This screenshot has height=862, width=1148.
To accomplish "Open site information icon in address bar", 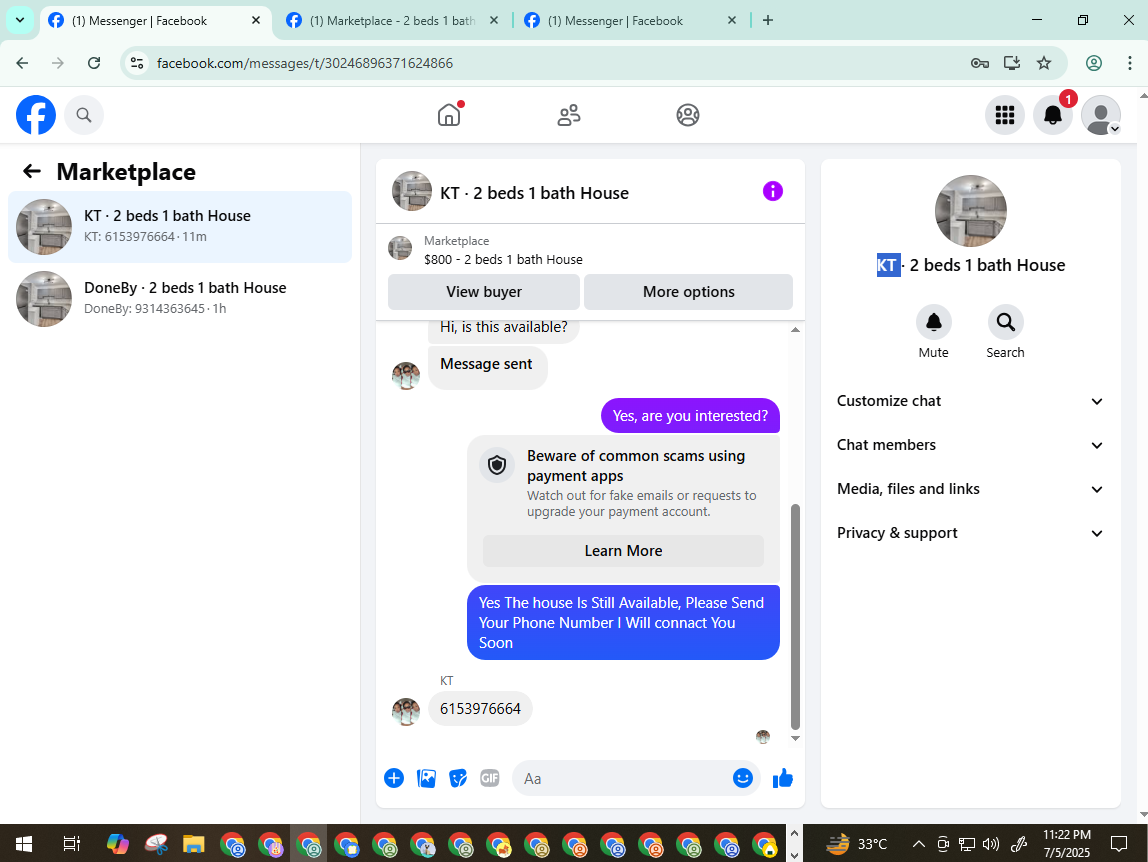I will click(137, 63).
